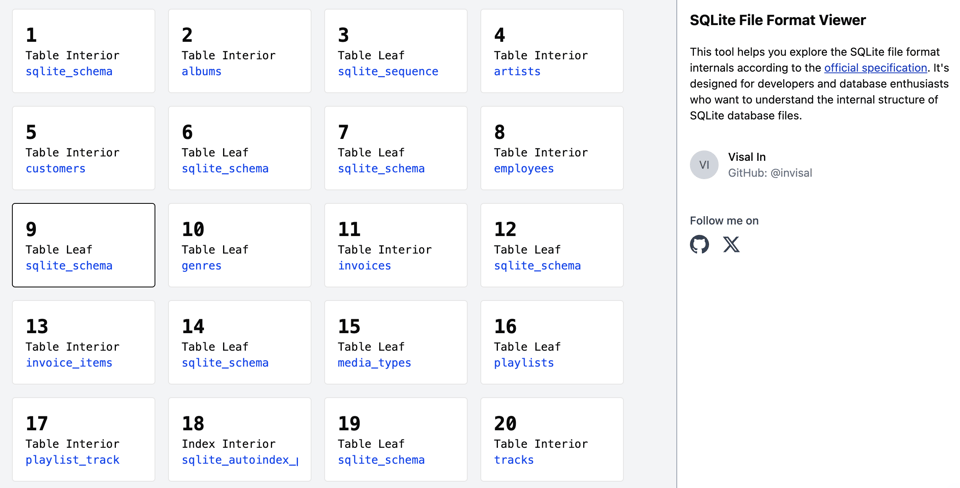Select page 3 sqlite_sequence card
Image resolution: width=960 pixels, height=488 pixels.
click(395, 51)
